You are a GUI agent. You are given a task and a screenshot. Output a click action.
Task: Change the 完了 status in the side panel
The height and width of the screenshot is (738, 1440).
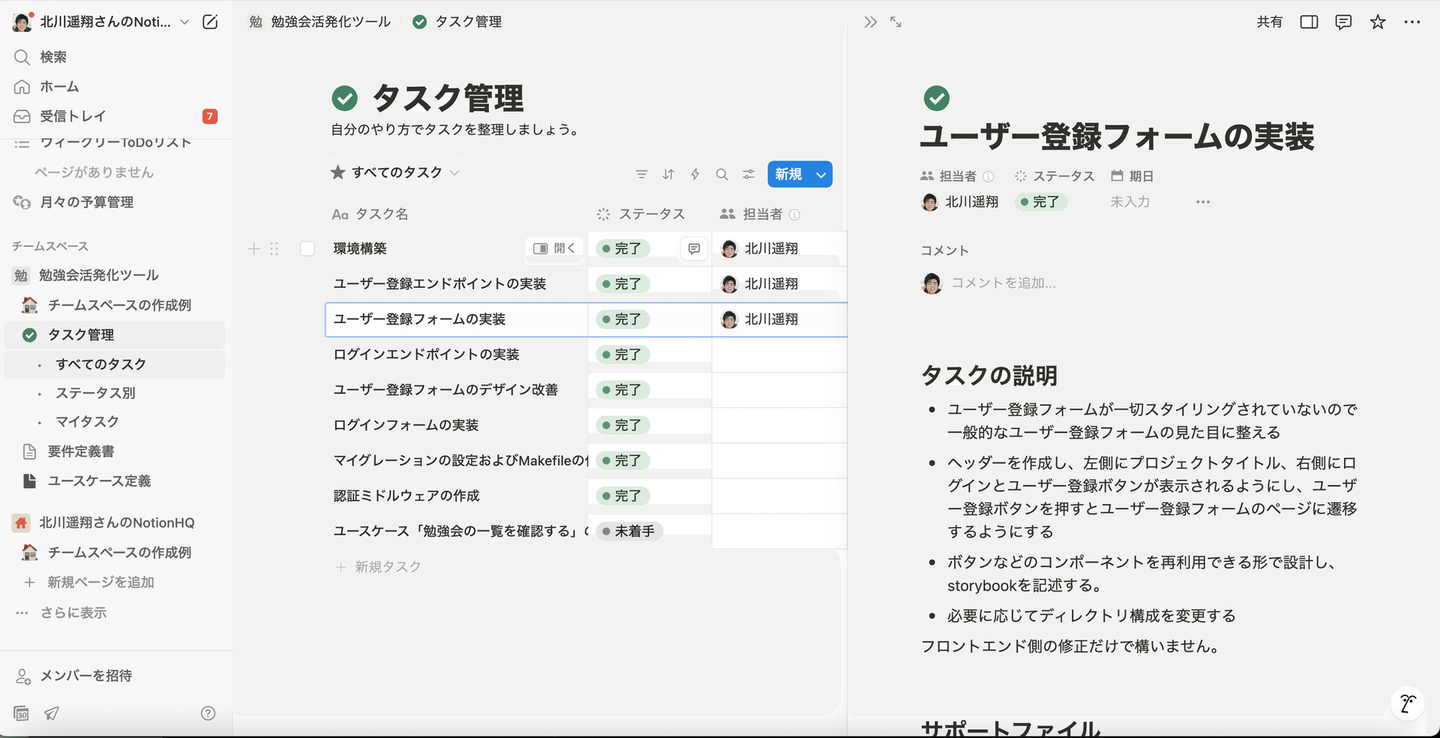(1041, 202)
